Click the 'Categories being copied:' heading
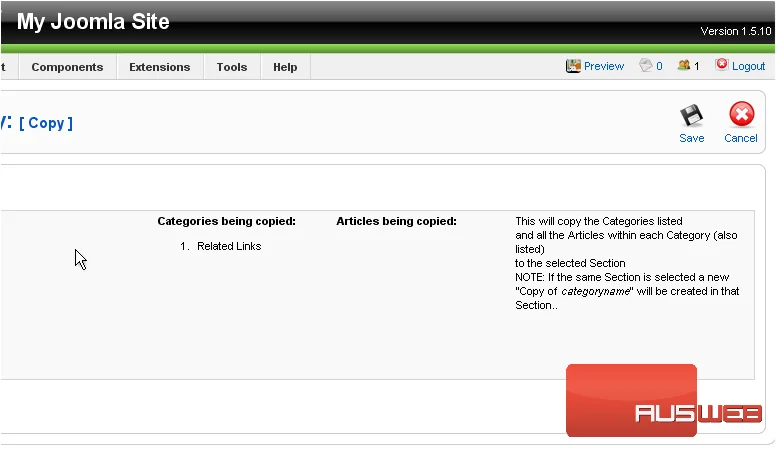The image size is (776, 450). pyautogui.click(x=227, y=221)
